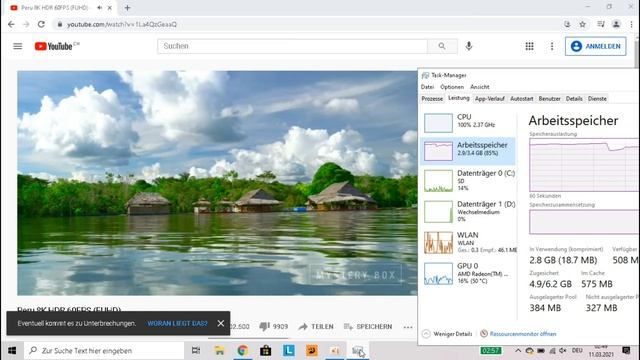The height and width of the screenshot is (360, 640).
Task: Go back in the Chrome browser
Action: [11, 24]
